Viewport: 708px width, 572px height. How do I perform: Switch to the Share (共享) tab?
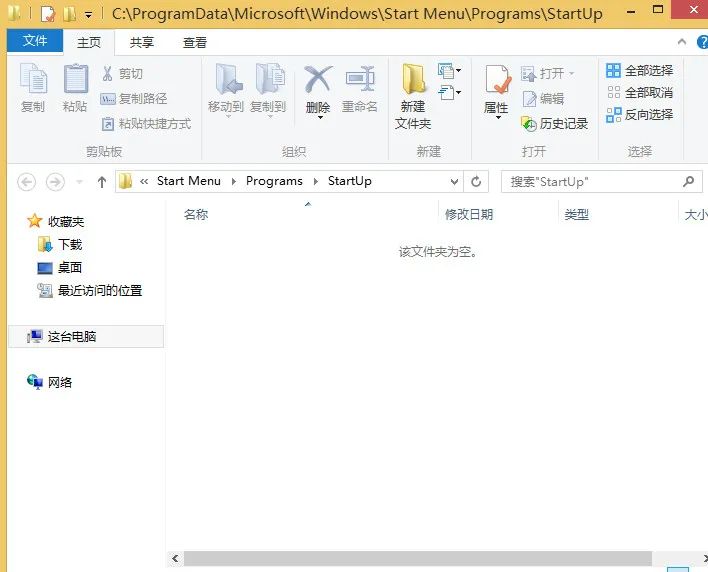tap(142, 42)
